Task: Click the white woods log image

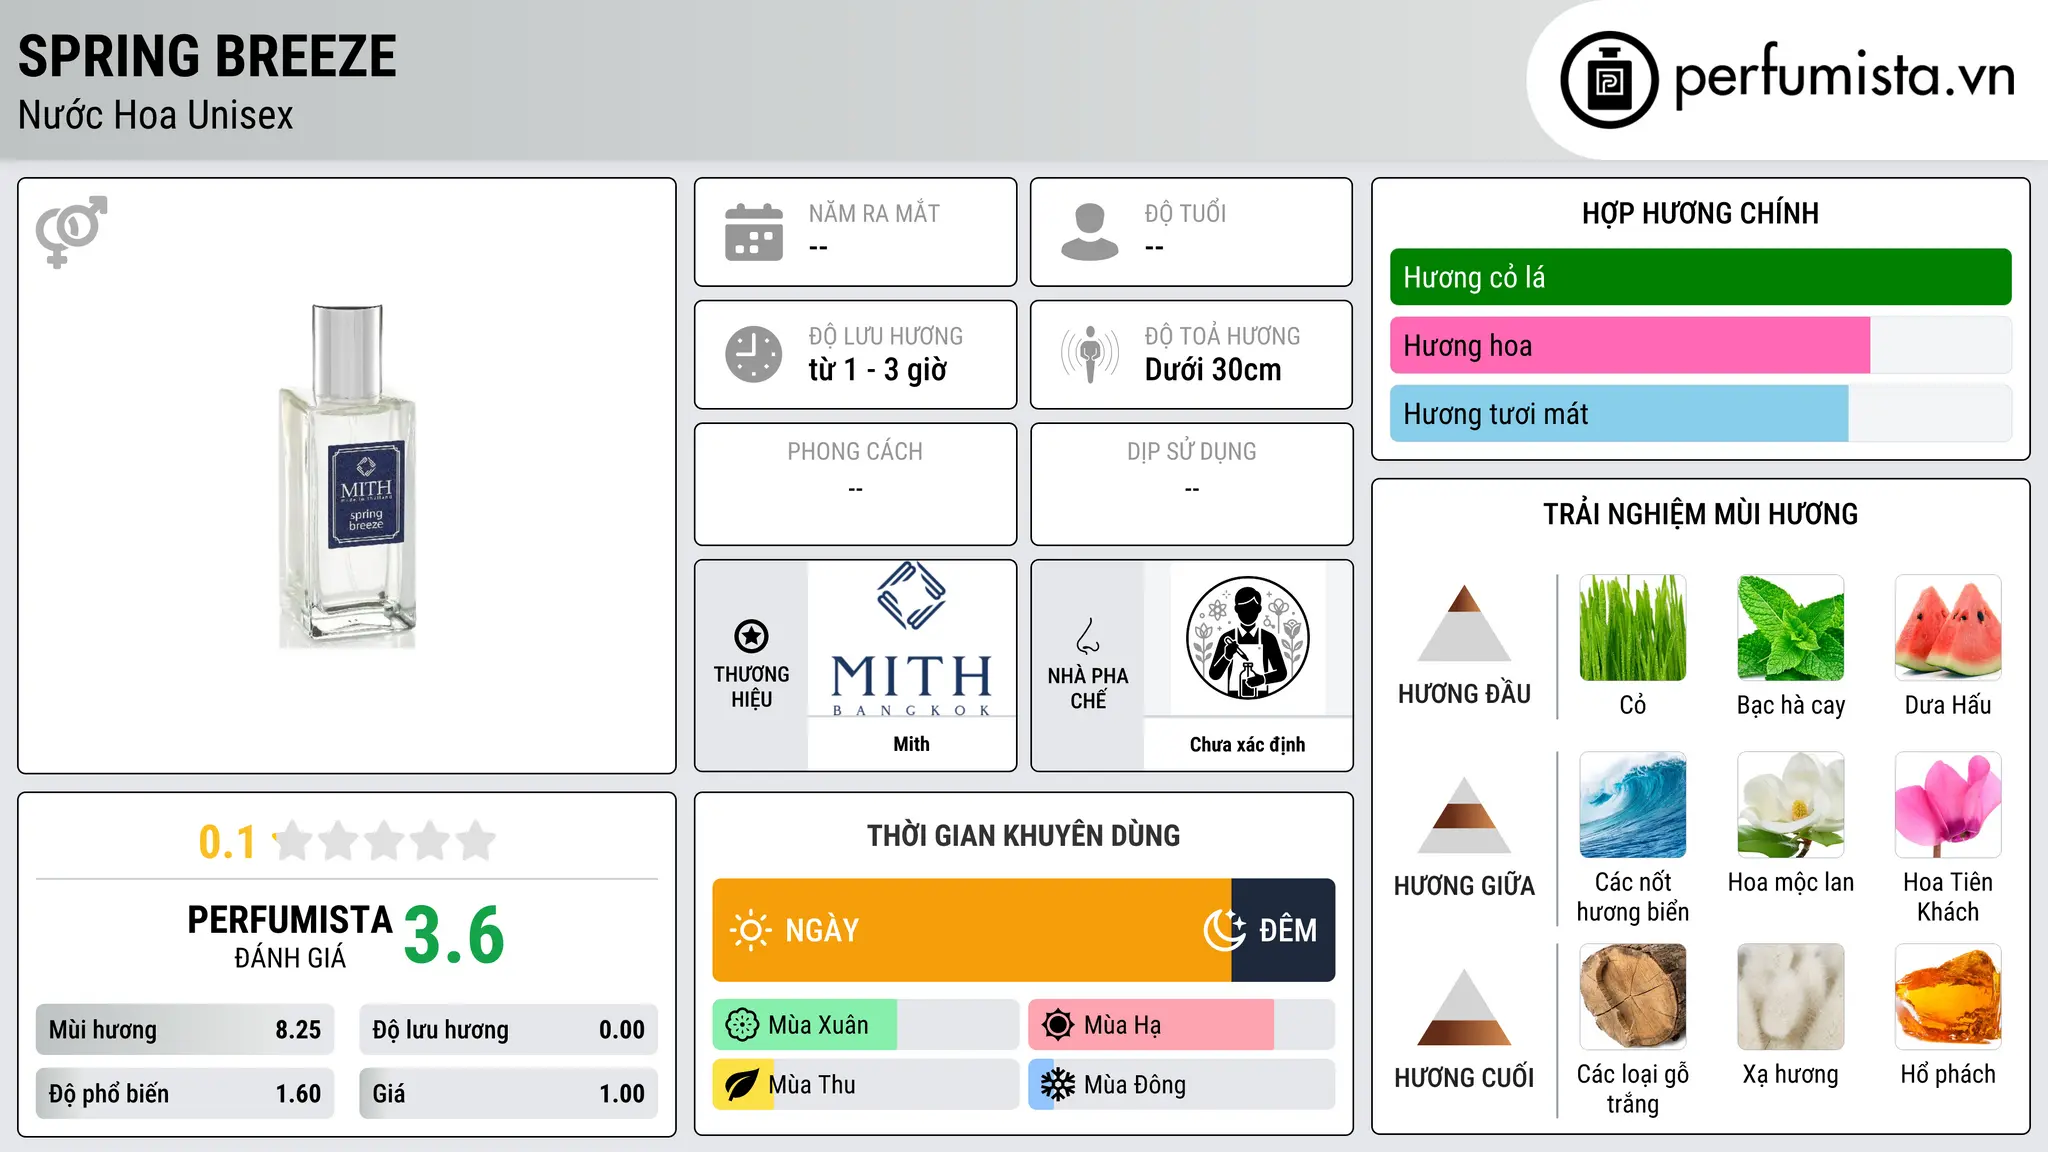Action: tap(1633, 997)
